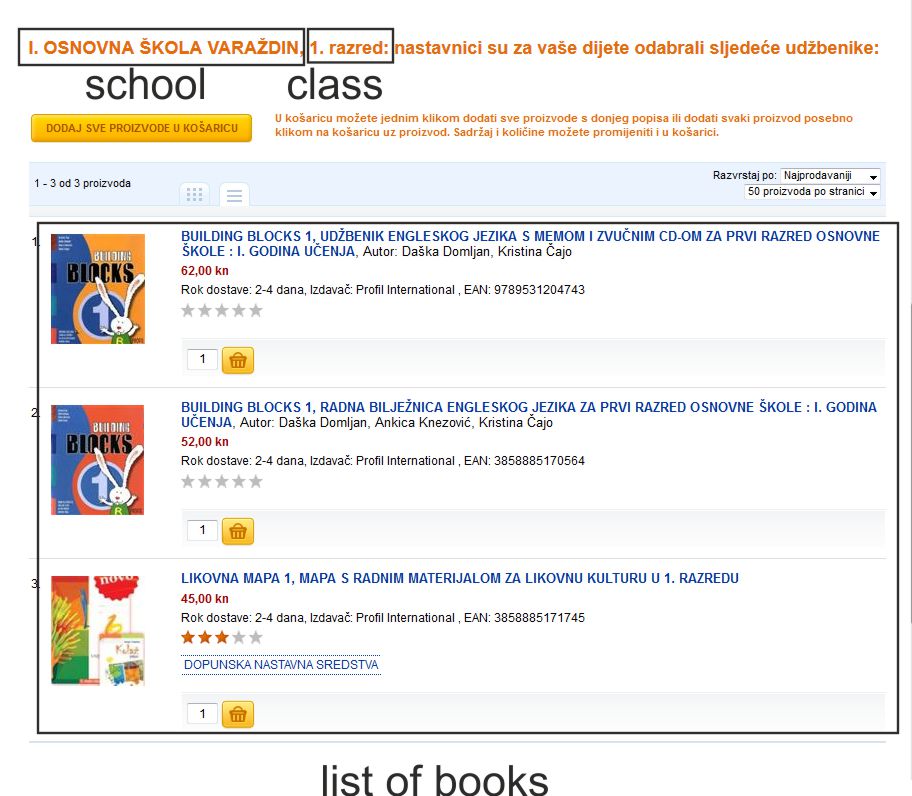This screenshot has width=912, height=796.
Task: Add Building Blocks 1 udžbenik to cart
Action: click(238, 360)
